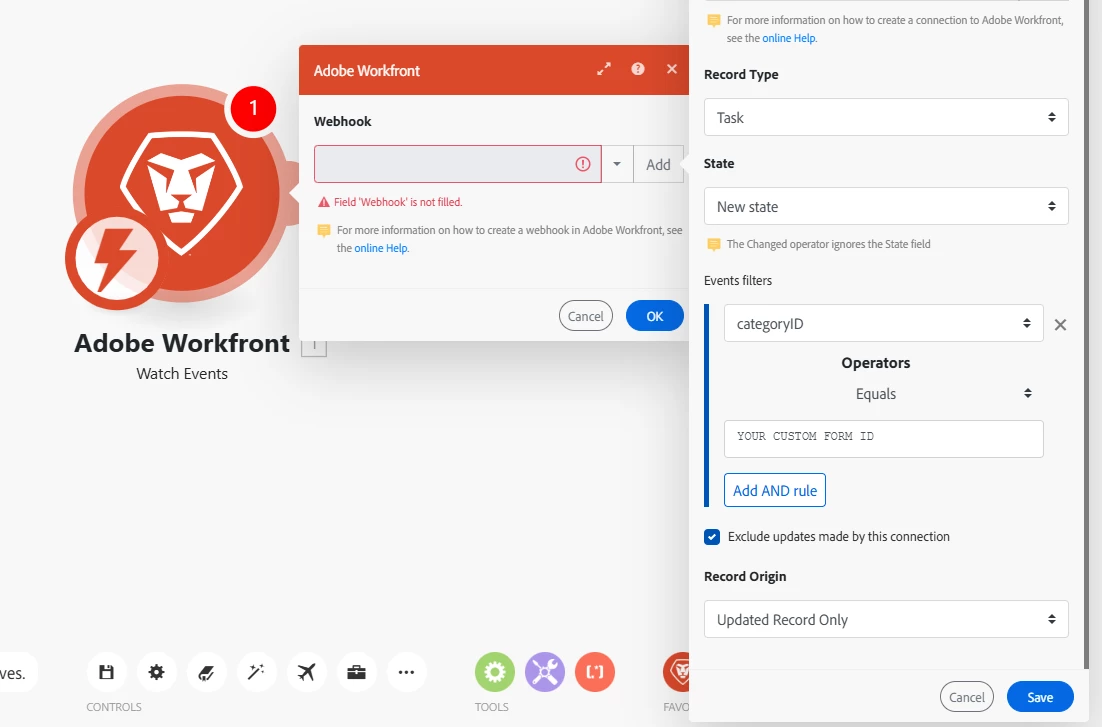Viewport: 1102px width, 727px height.
Task: Open the State dropdown showing New state
Action: click(x=886, y=206)
